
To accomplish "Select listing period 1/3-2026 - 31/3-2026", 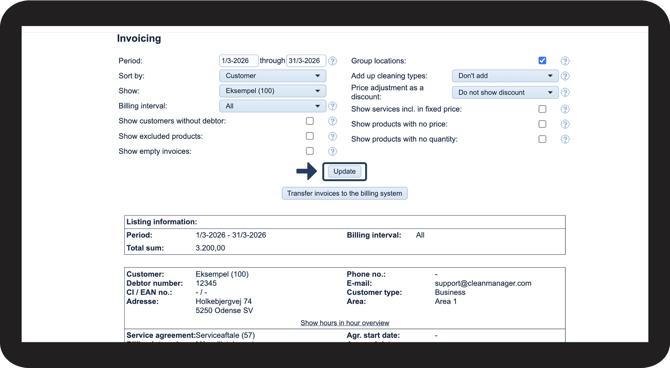I will coord(231,235).
